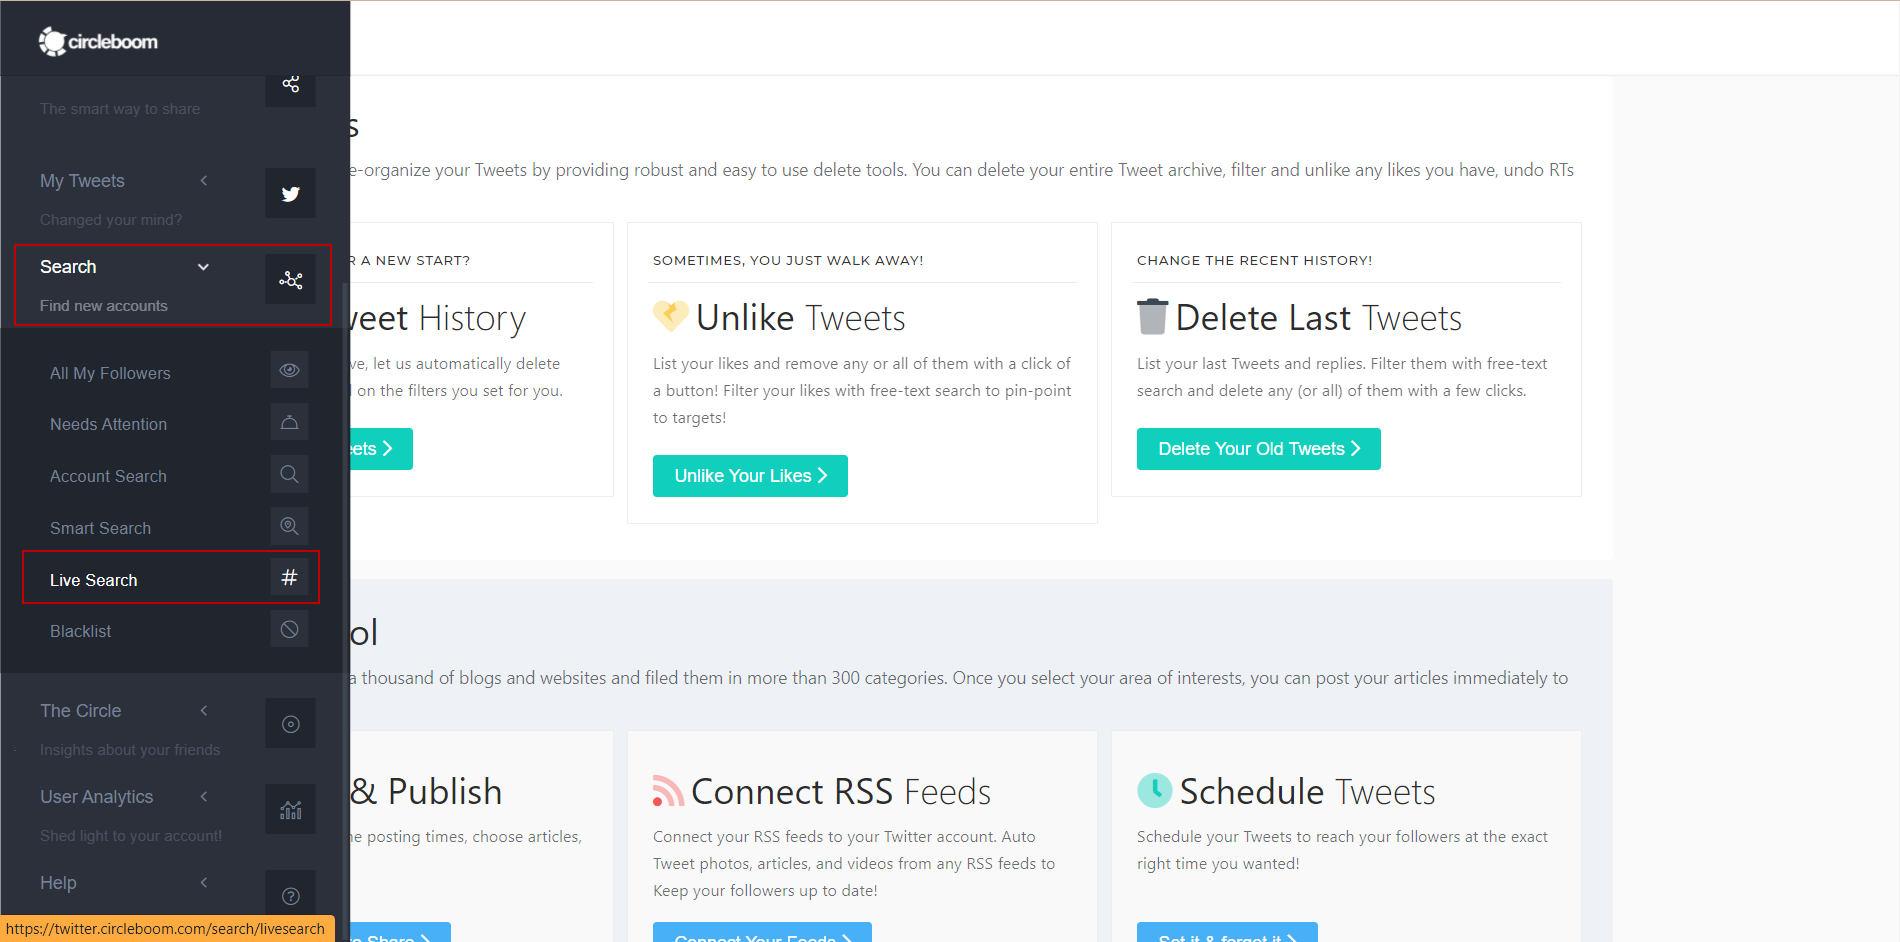This screenshot has width=1900, height=942.
Task: Select Live Search in sidebar
Action: [93, 580]
